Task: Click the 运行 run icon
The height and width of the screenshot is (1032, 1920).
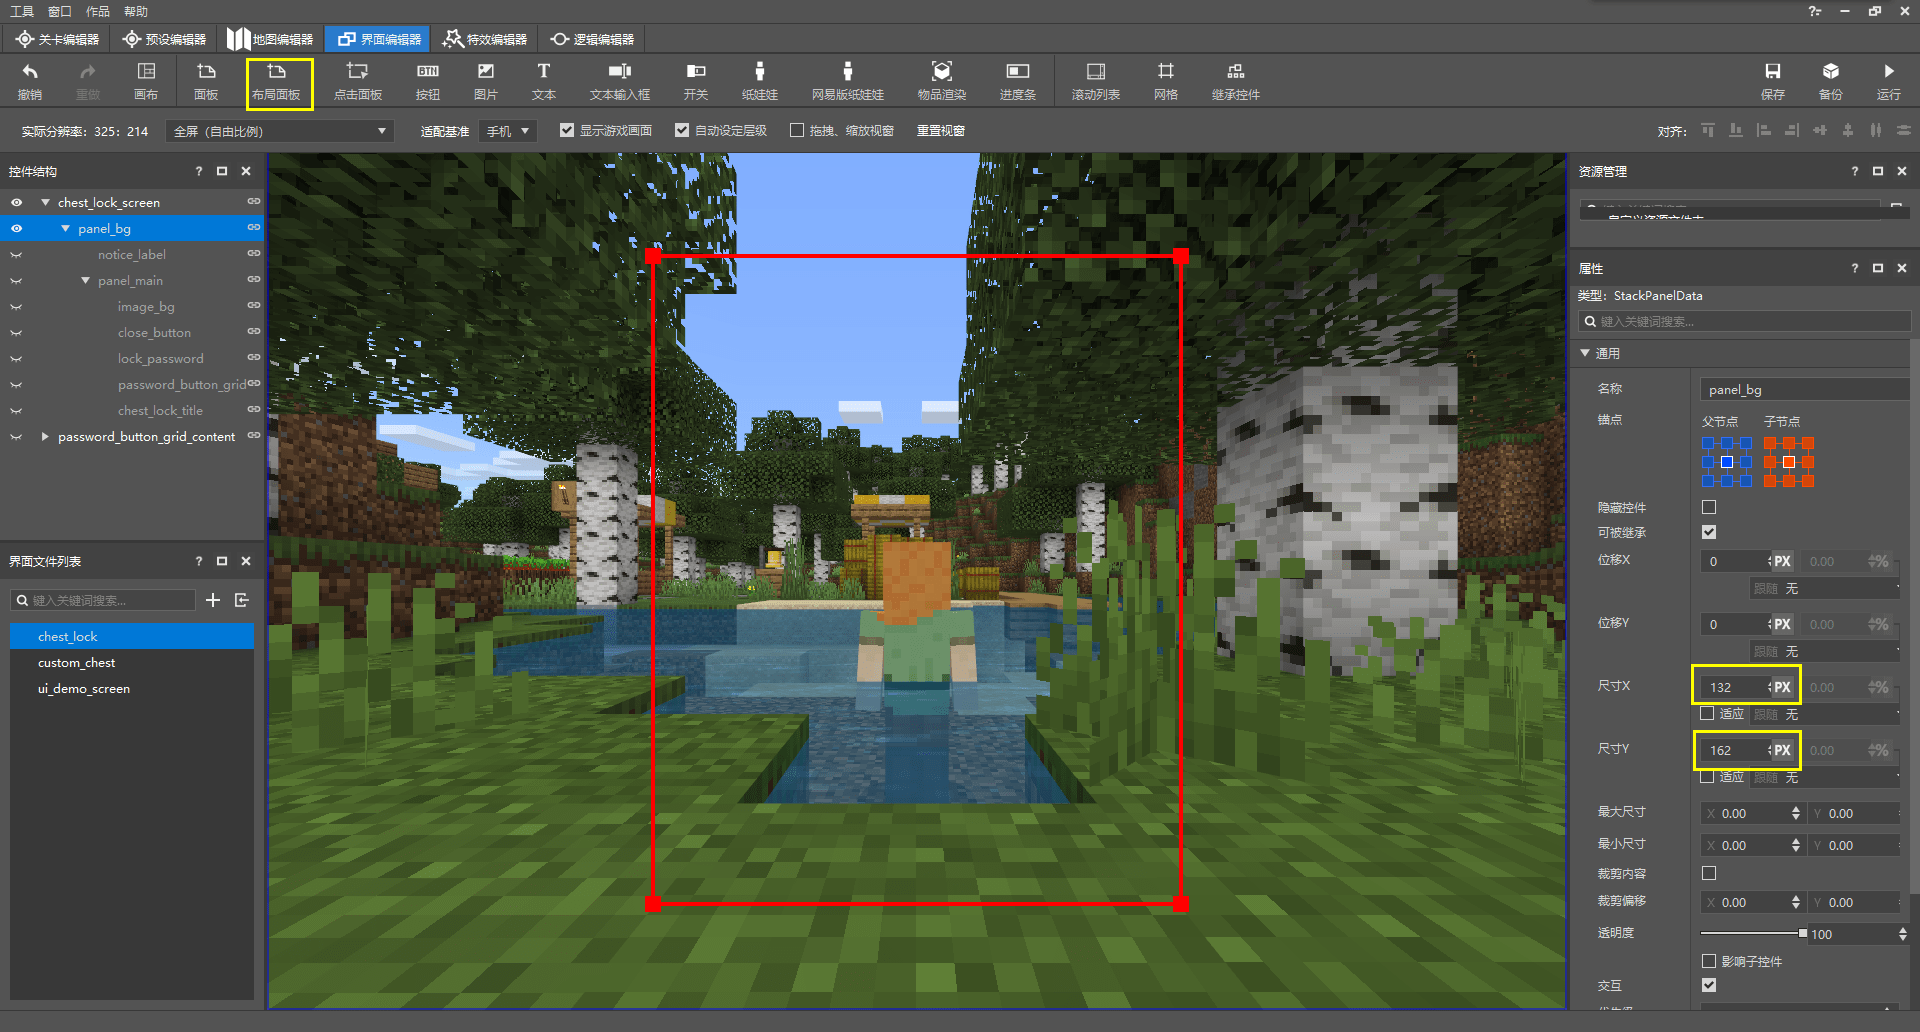Action: click(1889, 81)
